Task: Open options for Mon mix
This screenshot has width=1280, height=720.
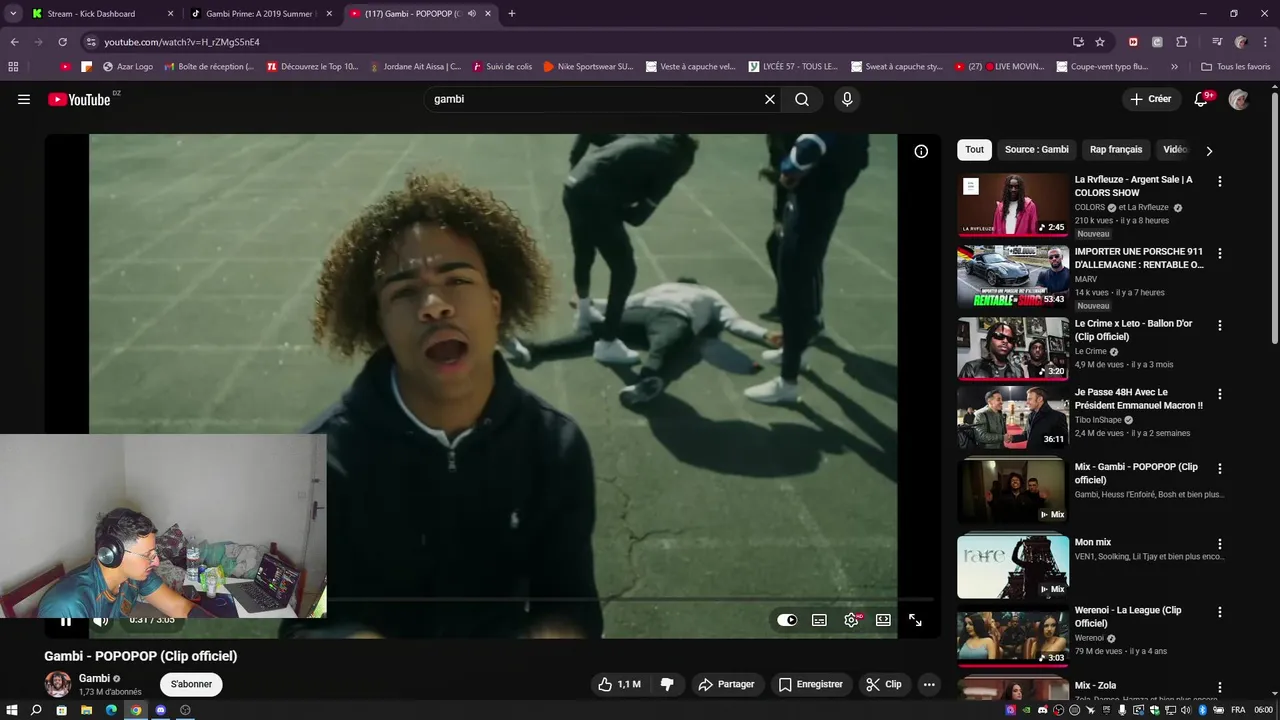Action: pyautogui.click(x=1219, y=545)
